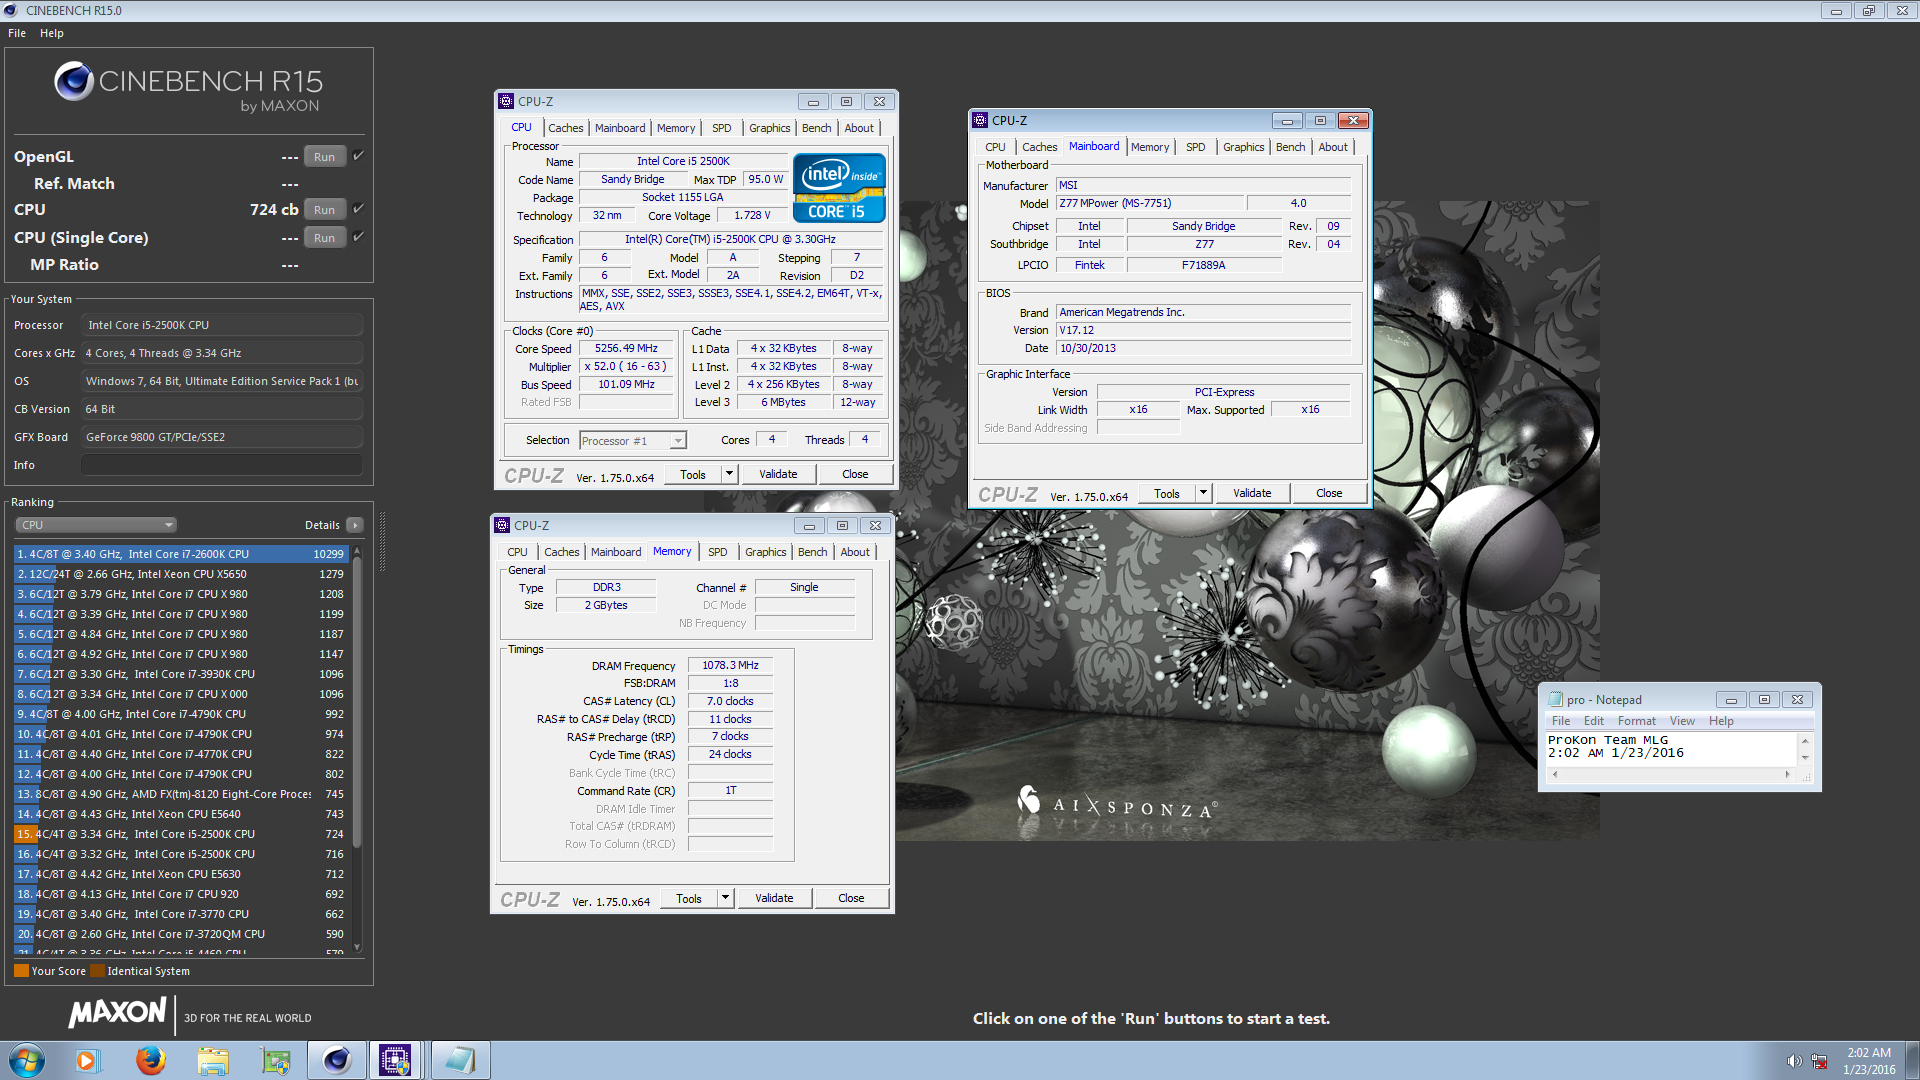Click the CPU-Z icon in the CPU window title bar
The width and height of the screenshot is (1920, 1080).
point(506,101)
